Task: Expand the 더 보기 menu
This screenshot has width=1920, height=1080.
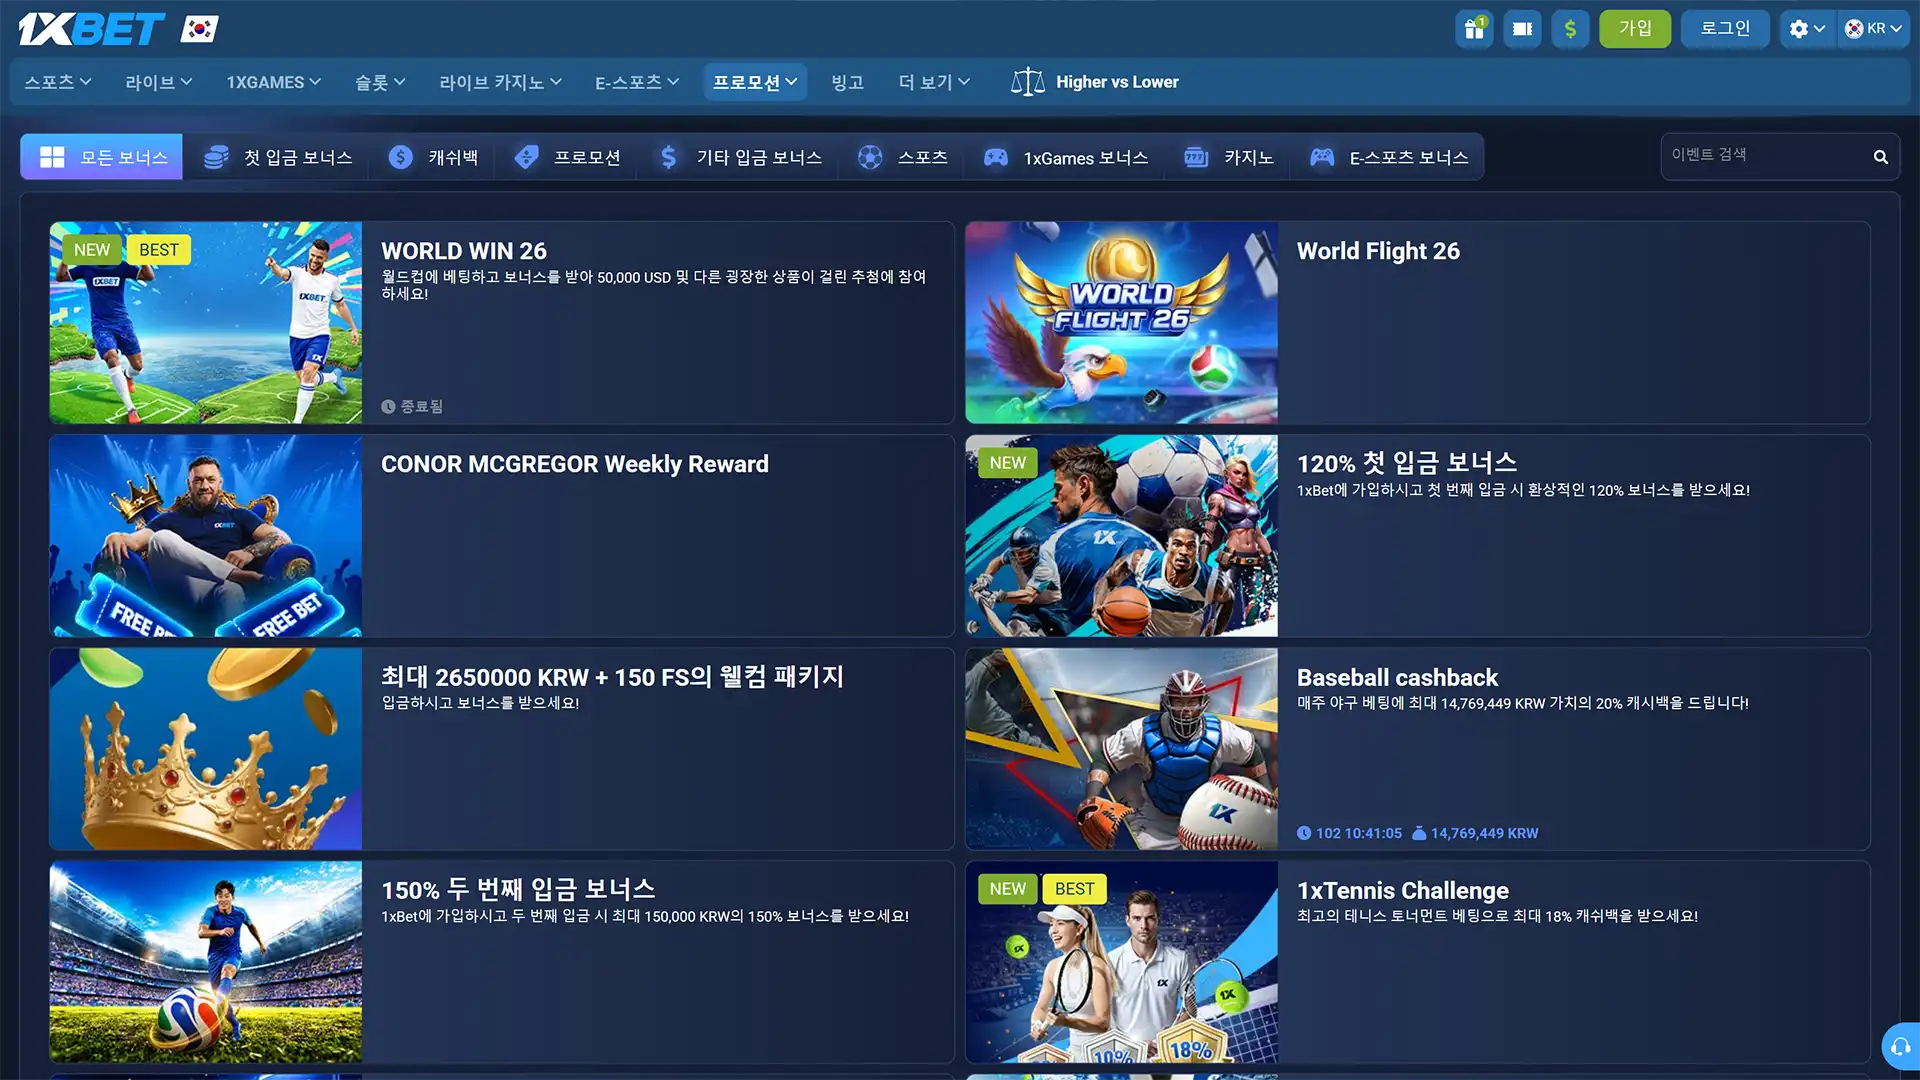Action: 934,82
